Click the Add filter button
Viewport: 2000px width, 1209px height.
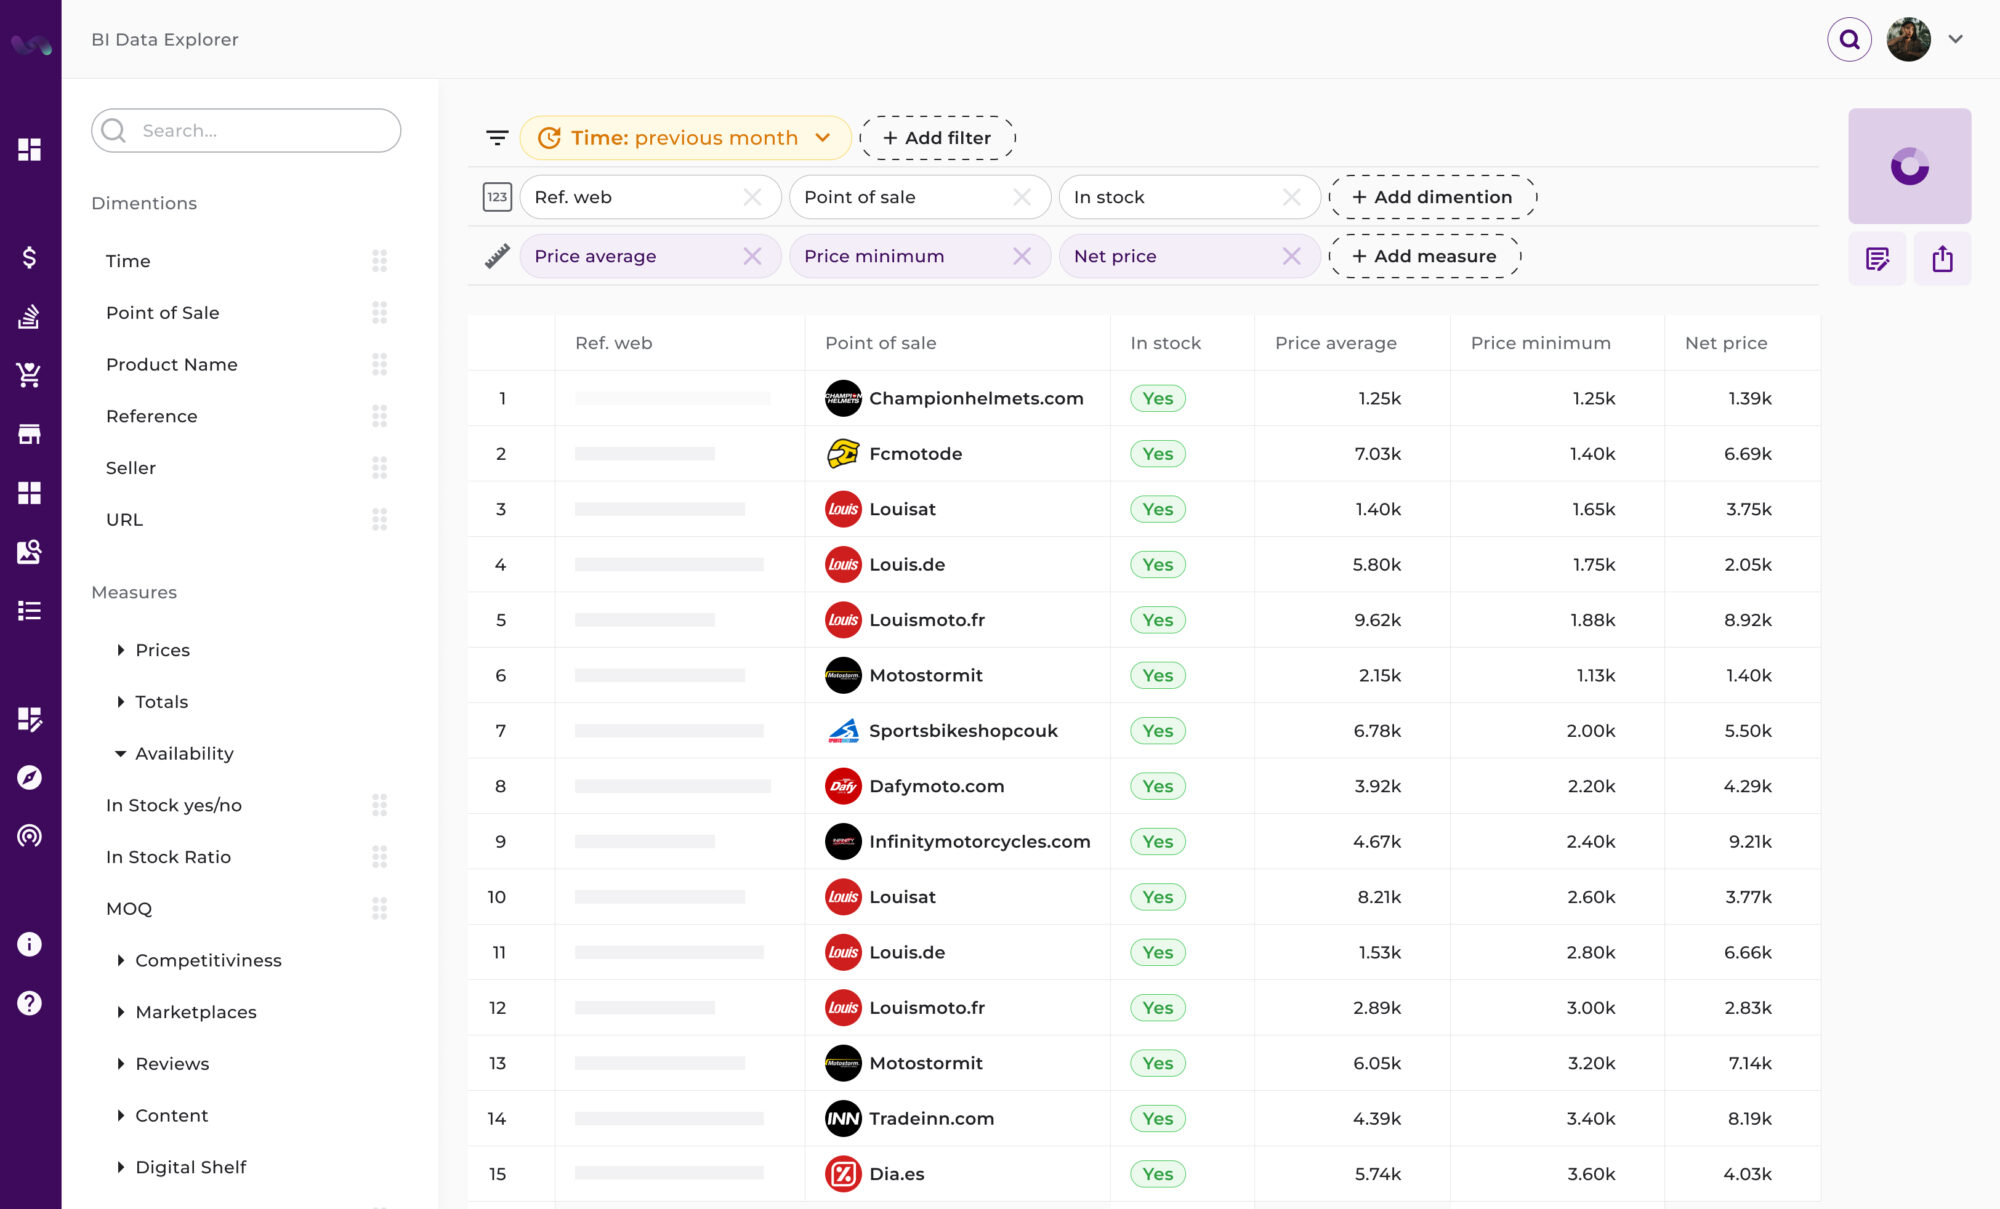point(937,137)
